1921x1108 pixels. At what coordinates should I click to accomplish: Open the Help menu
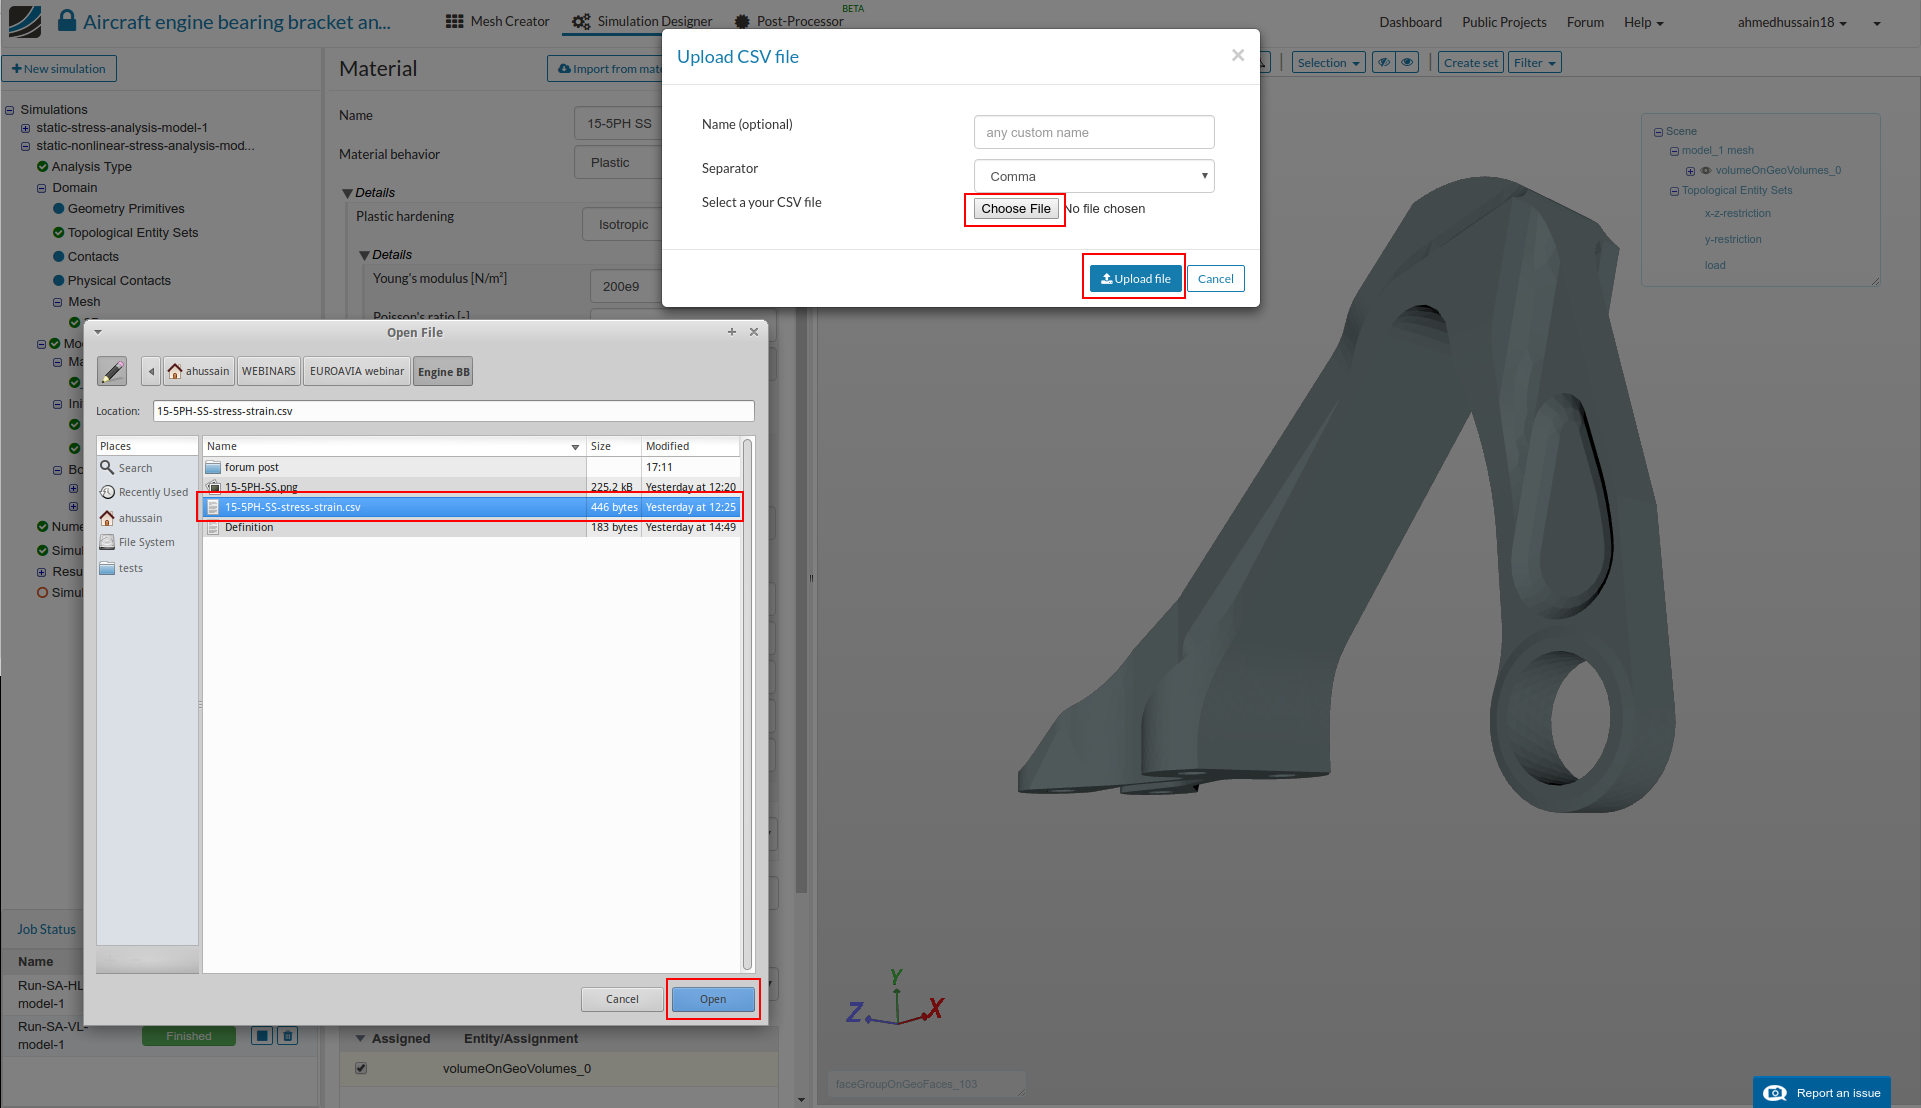1643,22
